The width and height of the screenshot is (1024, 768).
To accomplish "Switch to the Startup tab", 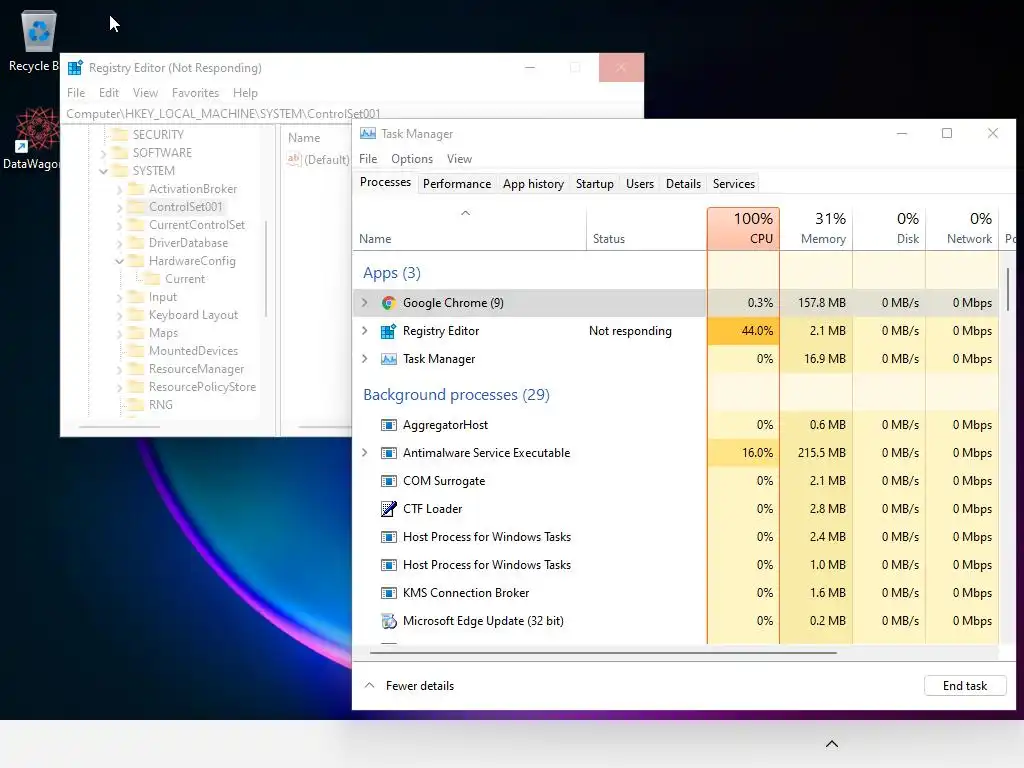I will [x=594, y=184].
